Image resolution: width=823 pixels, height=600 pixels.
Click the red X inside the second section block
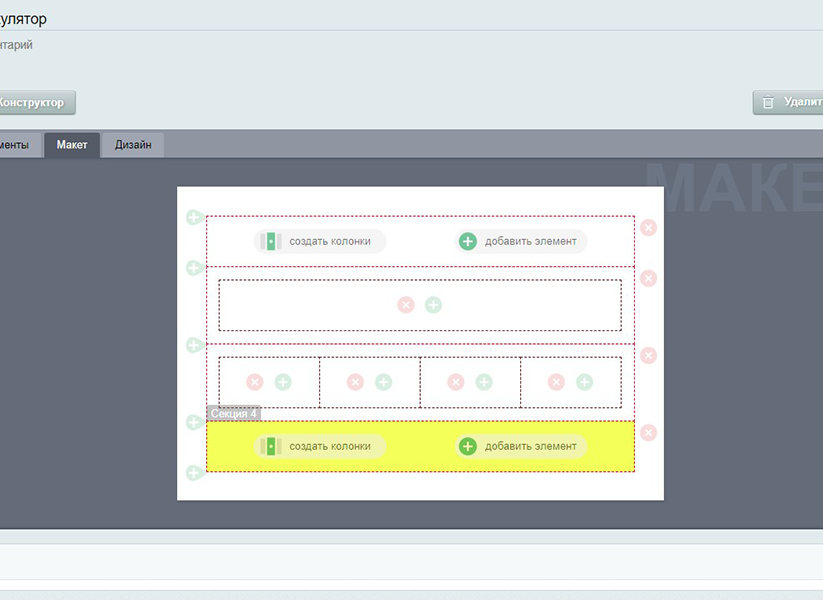pos(405,305)
